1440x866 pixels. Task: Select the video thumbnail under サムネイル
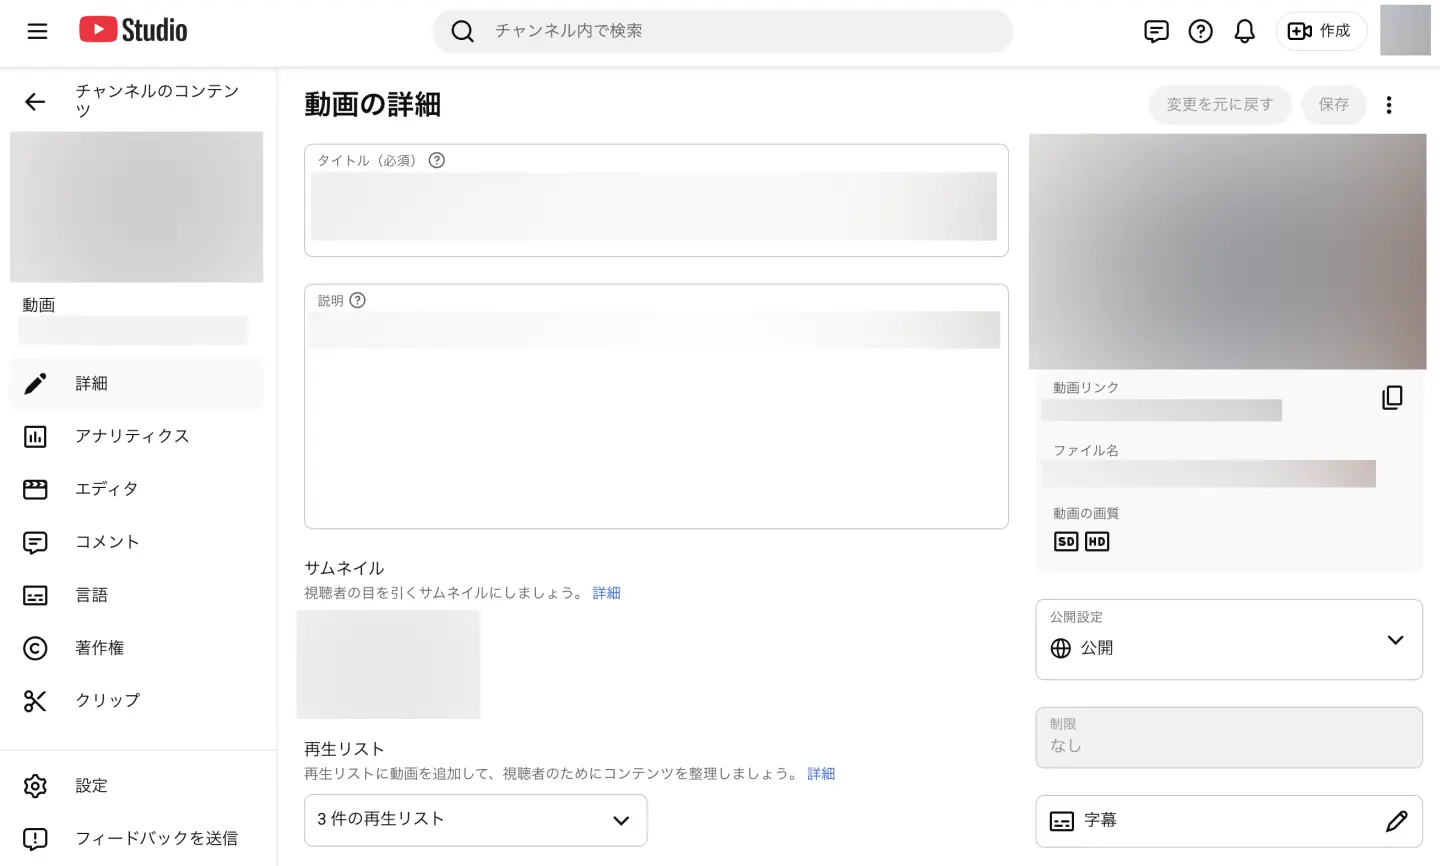pos(388,664)
